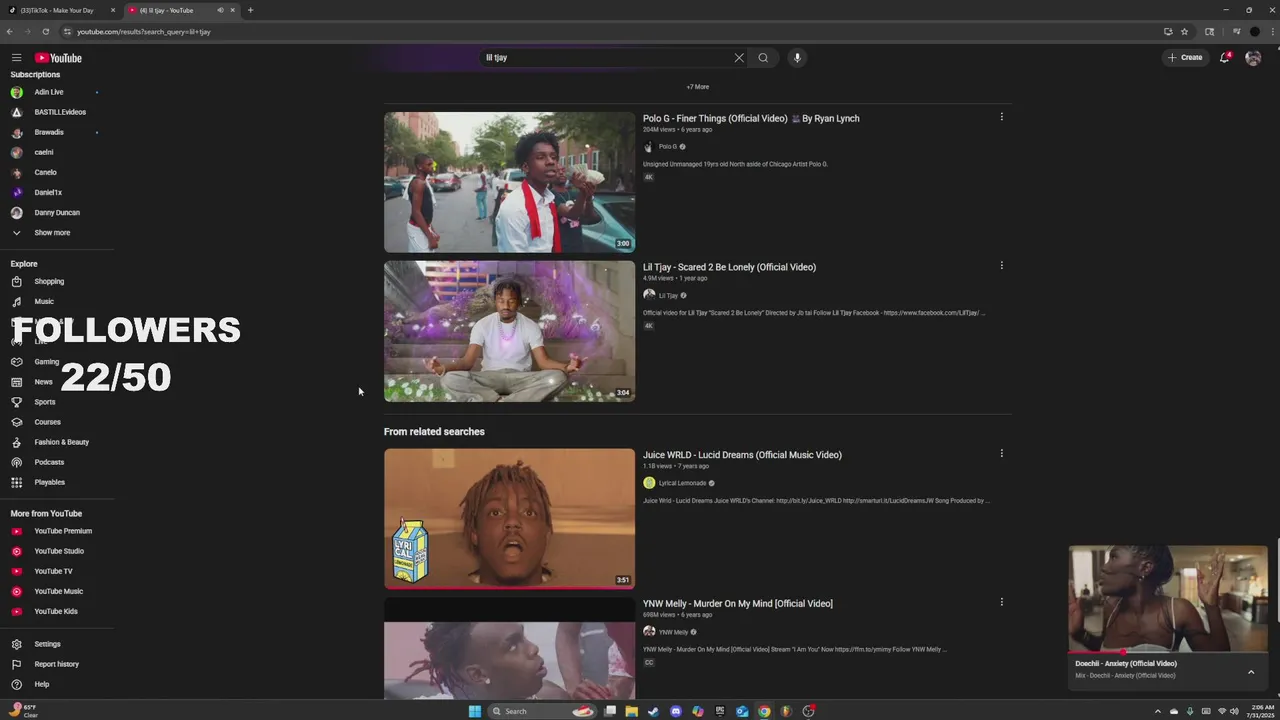Screen dimensions: 1280x720
Task: Play the Juice WRLD Lucid Dreams thumbnail
Action: click(x=509, y=518)
